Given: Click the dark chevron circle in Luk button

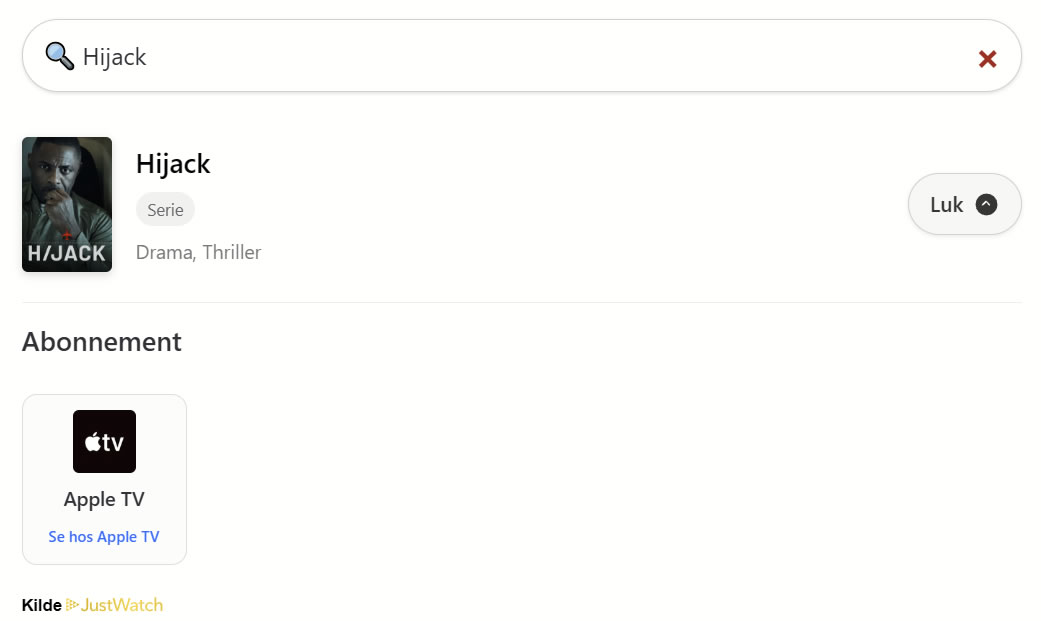Looking at the screenshot, I should pos(986,203).
